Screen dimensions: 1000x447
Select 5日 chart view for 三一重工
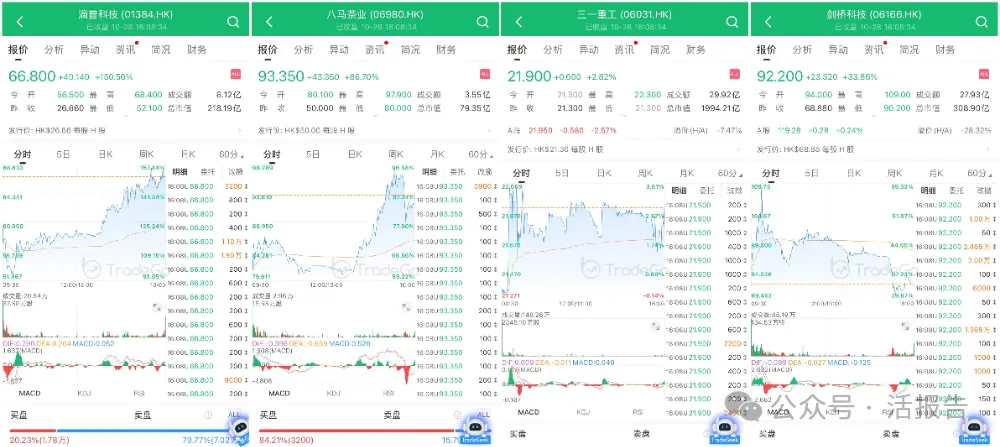(x=562, y=173)
